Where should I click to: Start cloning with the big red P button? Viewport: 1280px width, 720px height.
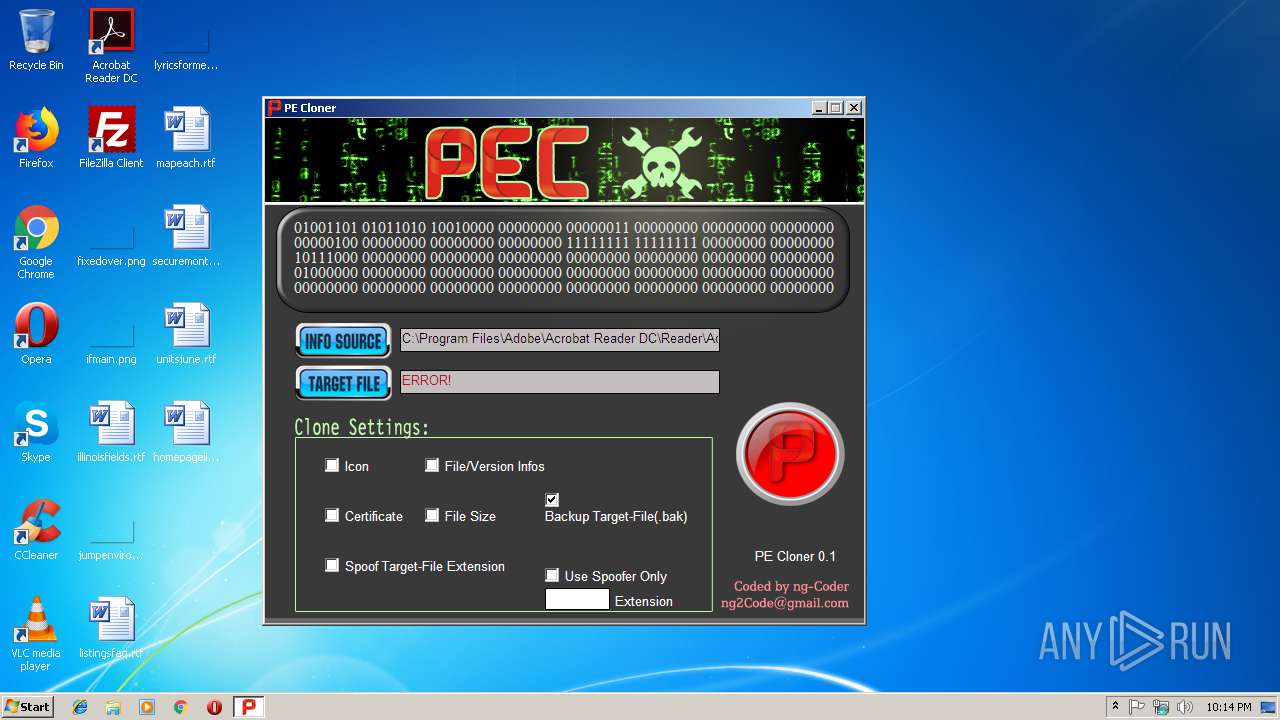point(790,454)
